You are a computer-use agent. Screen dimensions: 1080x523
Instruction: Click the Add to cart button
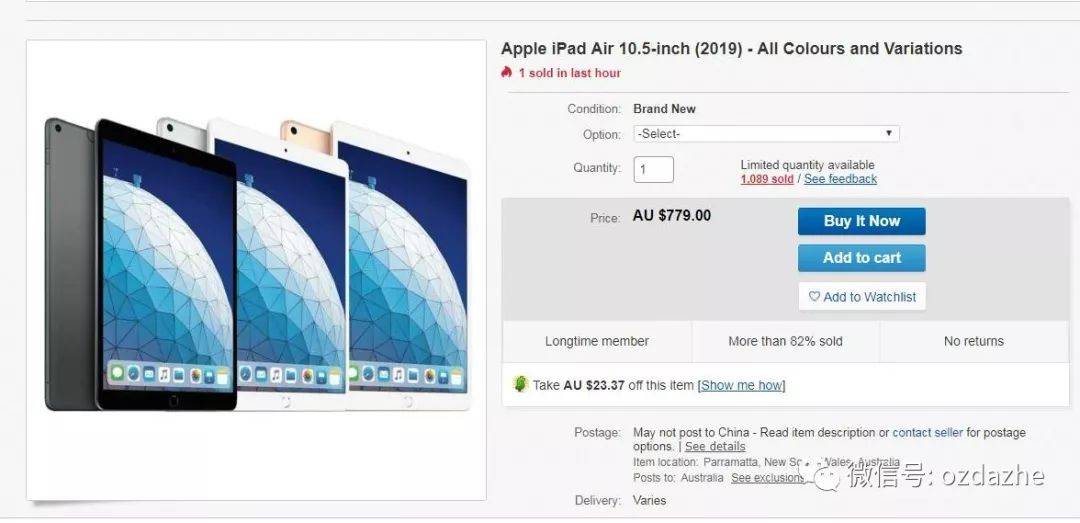[x=862, y=258]
